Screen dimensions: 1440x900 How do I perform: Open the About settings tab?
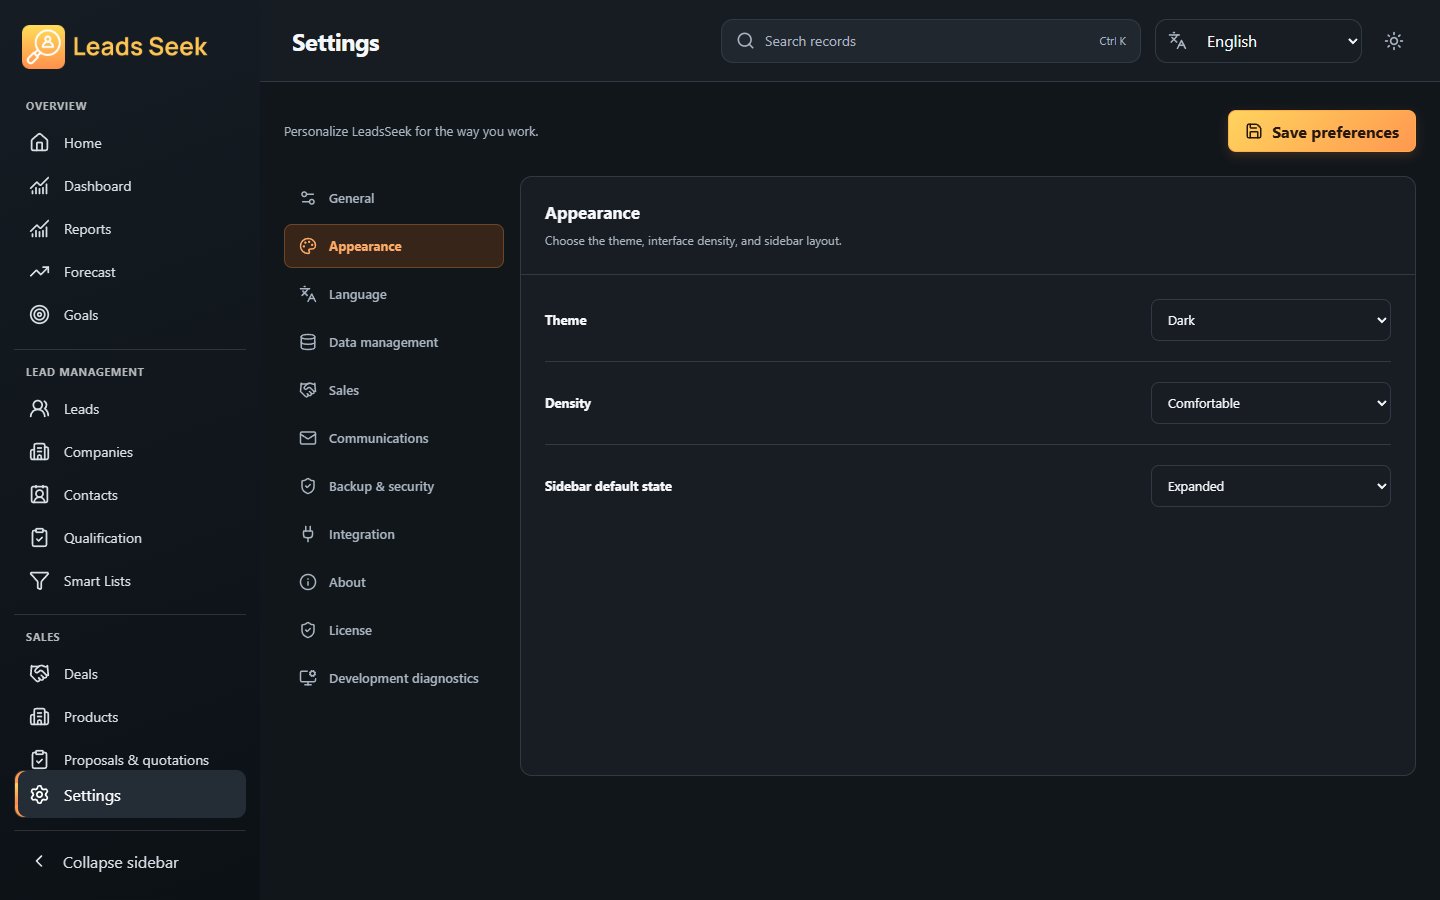[x=394, y=582]
